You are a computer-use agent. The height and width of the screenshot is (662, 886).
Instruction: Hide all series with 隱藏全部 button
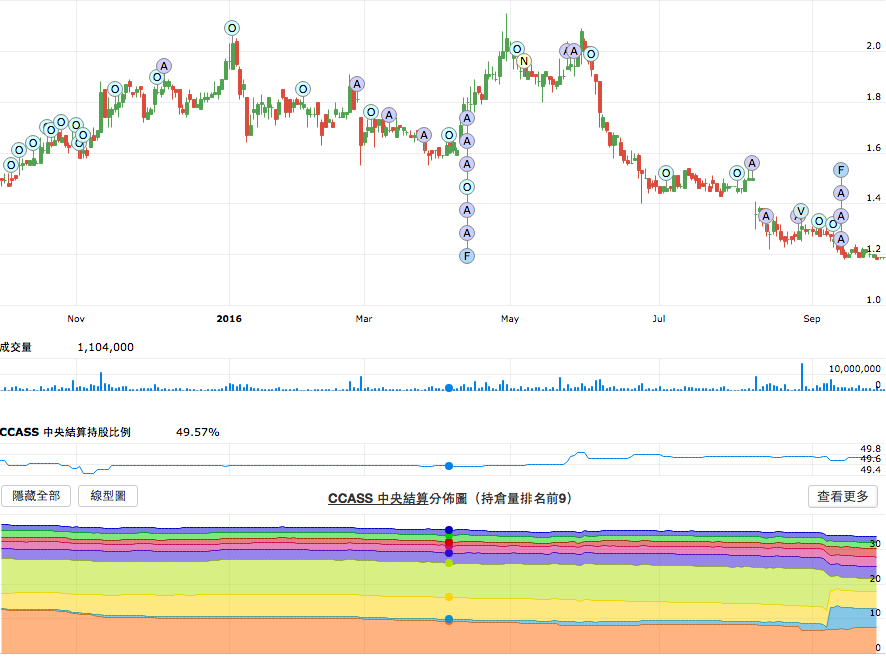37,496
